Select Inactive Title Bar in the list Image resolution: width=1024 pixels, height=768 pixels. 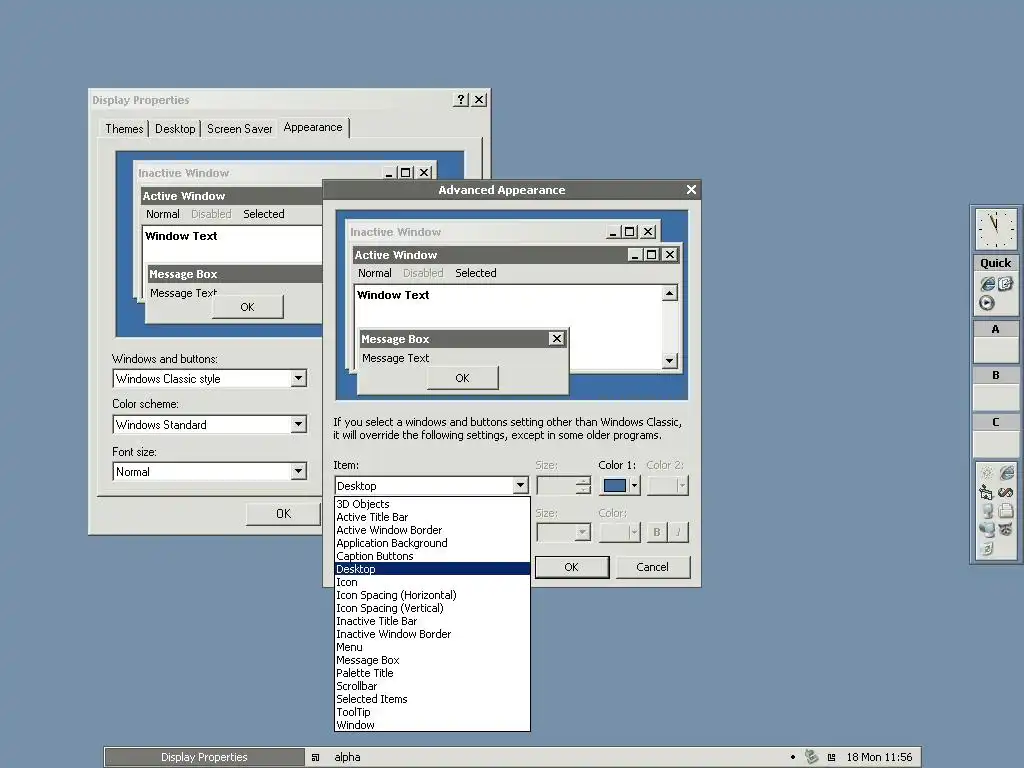(432, 621)
